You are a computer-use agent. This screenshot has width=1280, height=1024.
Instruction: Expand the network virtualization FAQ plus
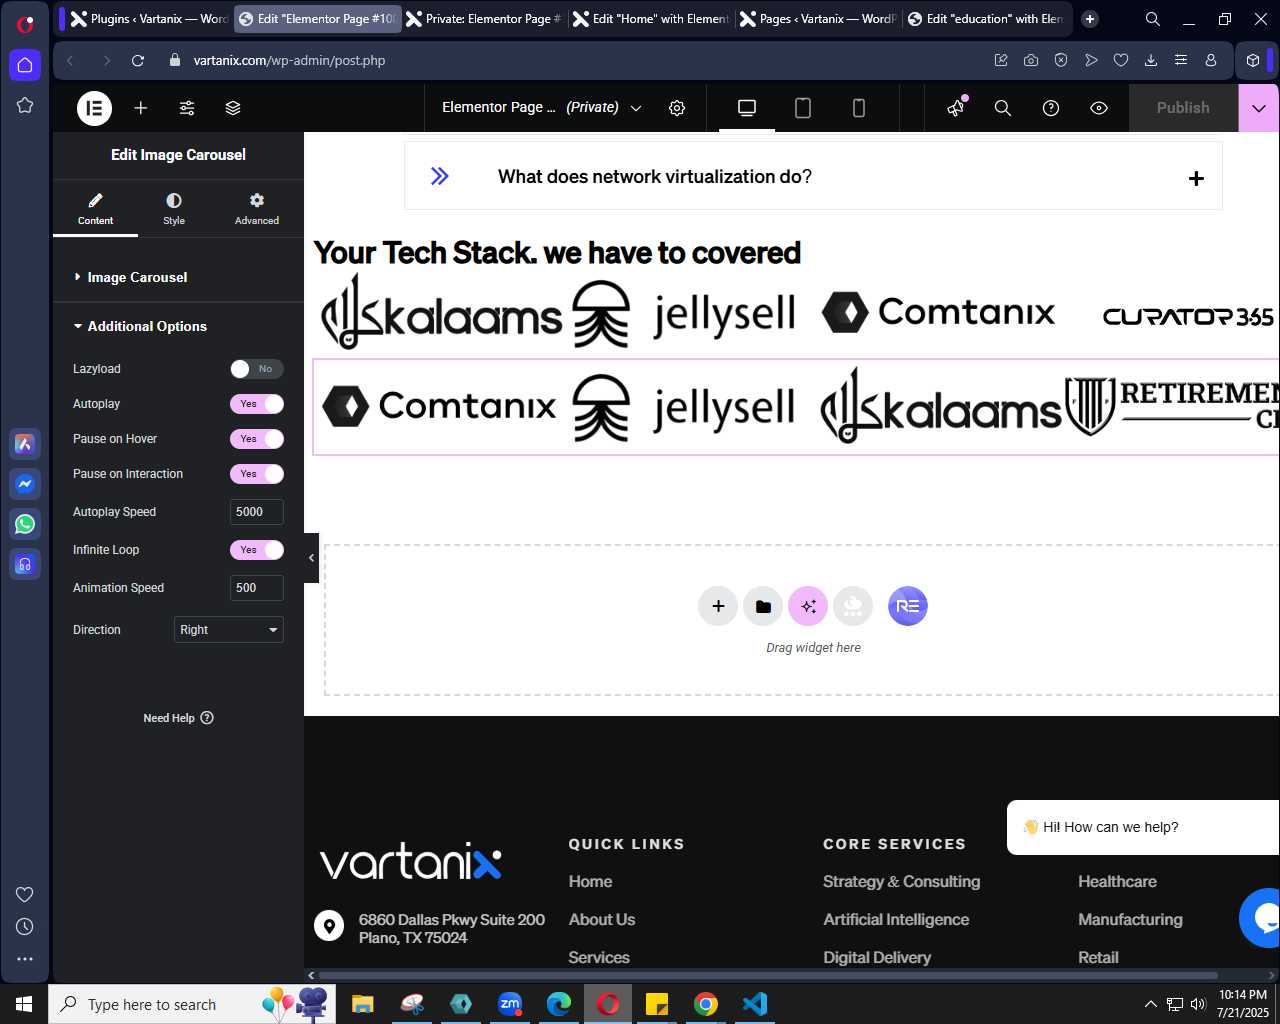1196,178
